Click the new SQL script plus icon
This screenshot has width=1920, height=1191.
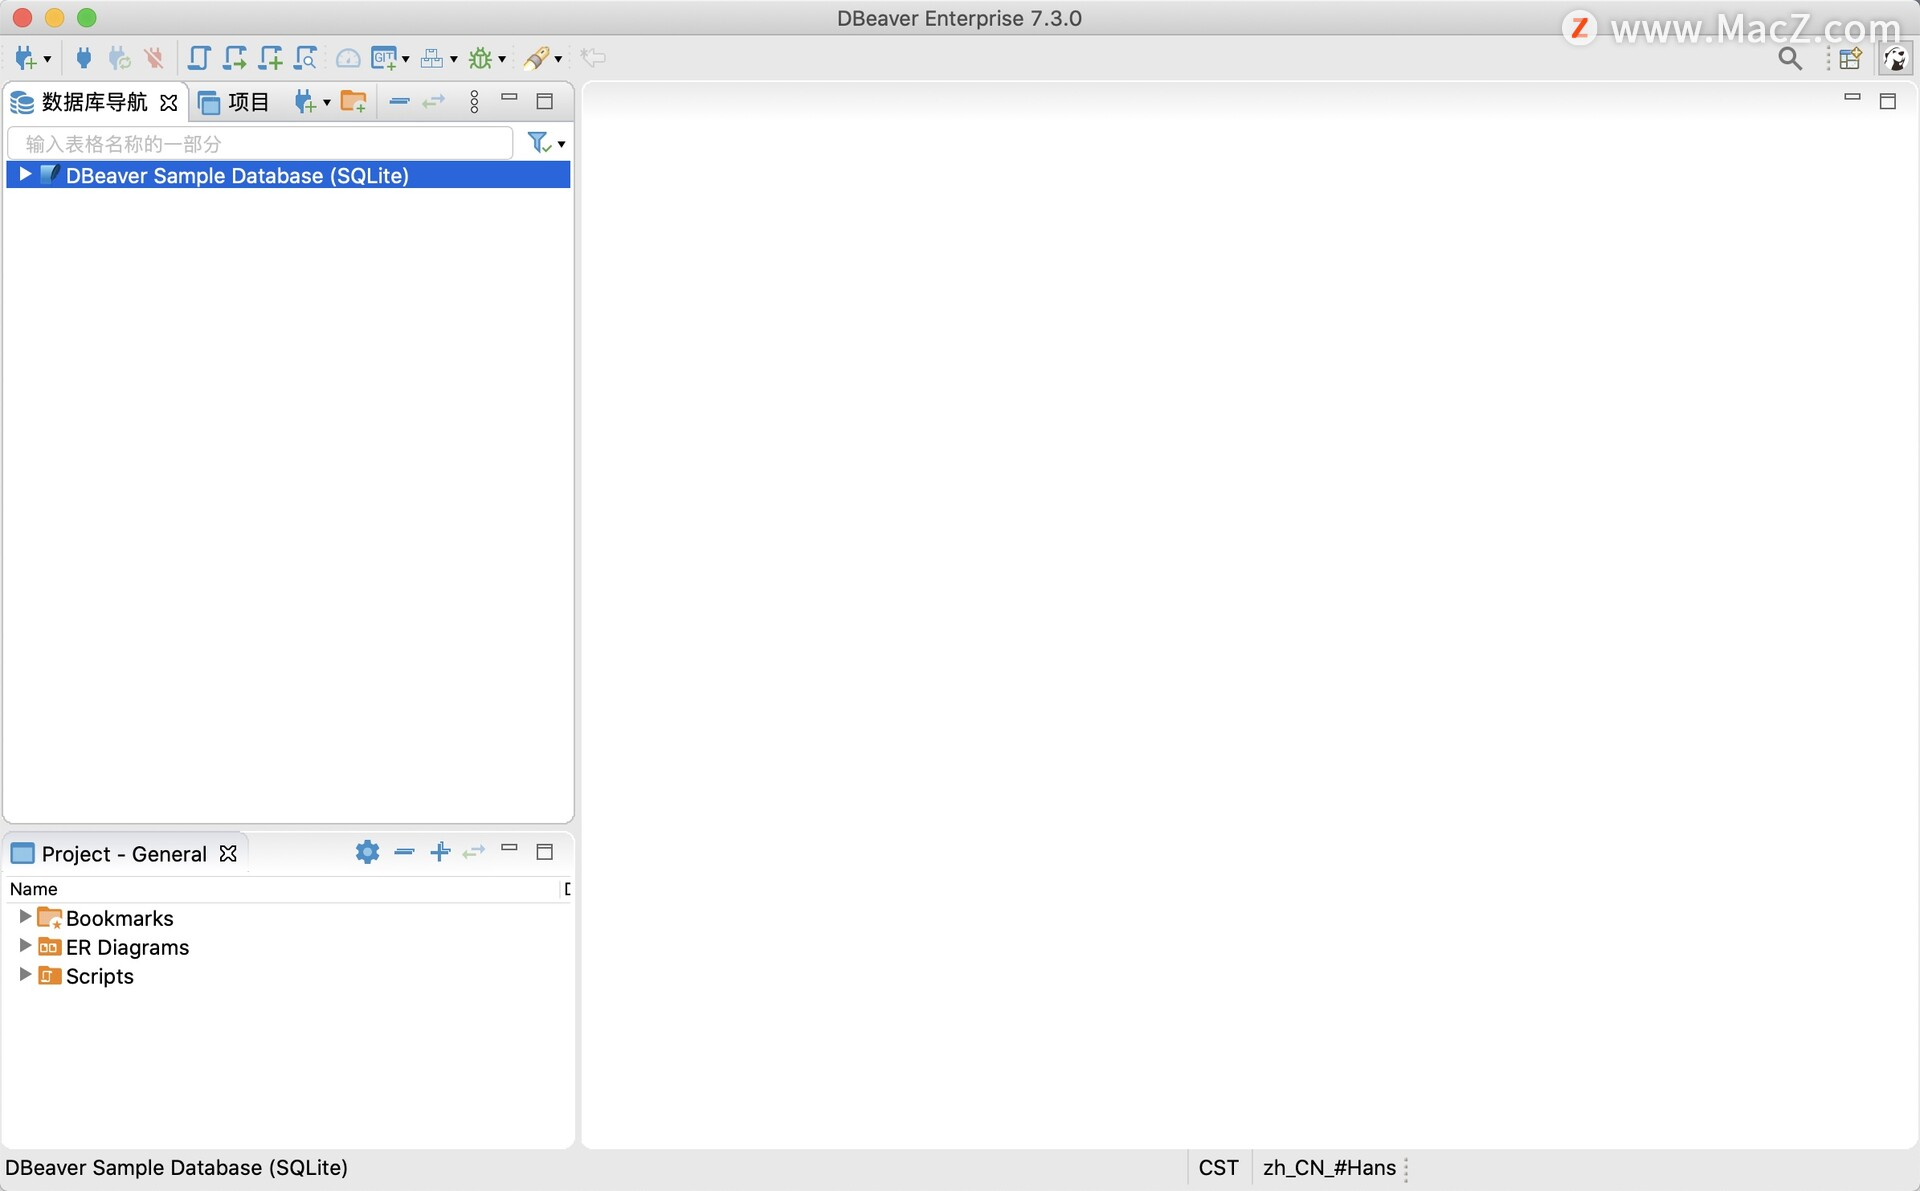click(x=270, y=59)
